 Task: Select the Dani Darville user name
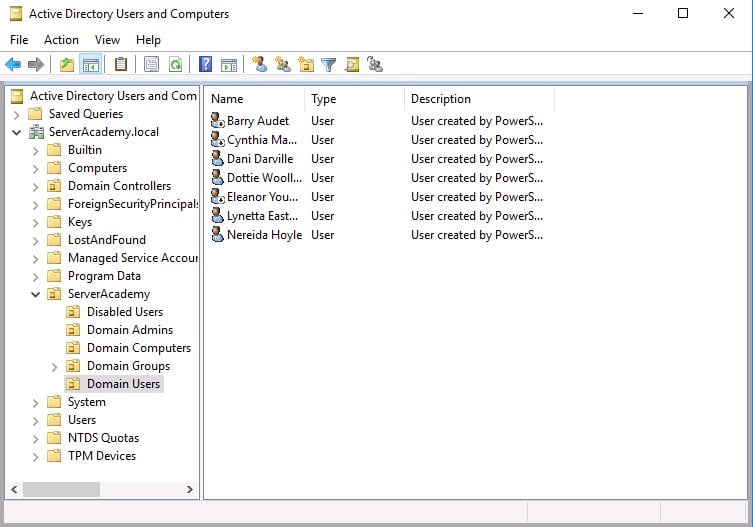[260, 159]
